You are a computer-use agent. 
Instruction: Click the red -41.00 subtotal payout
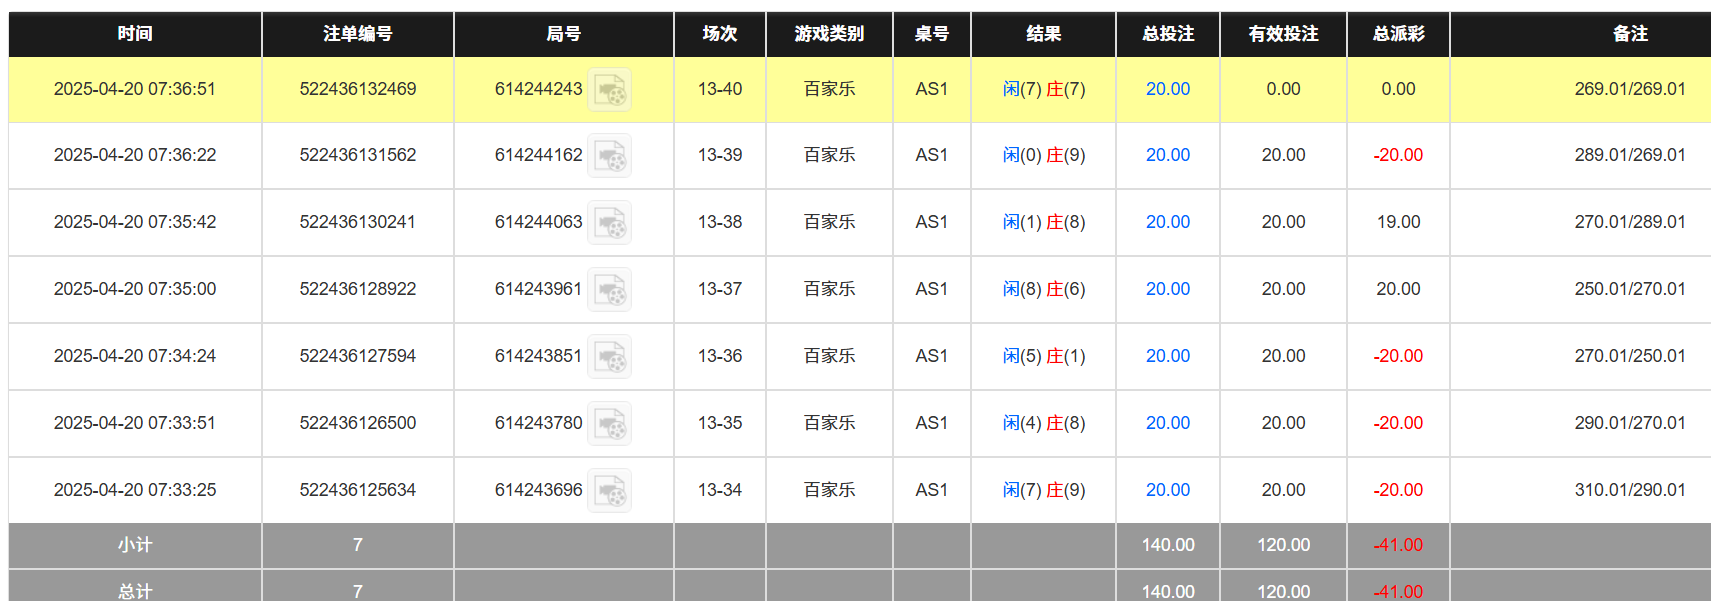[x=1398, y=545]
